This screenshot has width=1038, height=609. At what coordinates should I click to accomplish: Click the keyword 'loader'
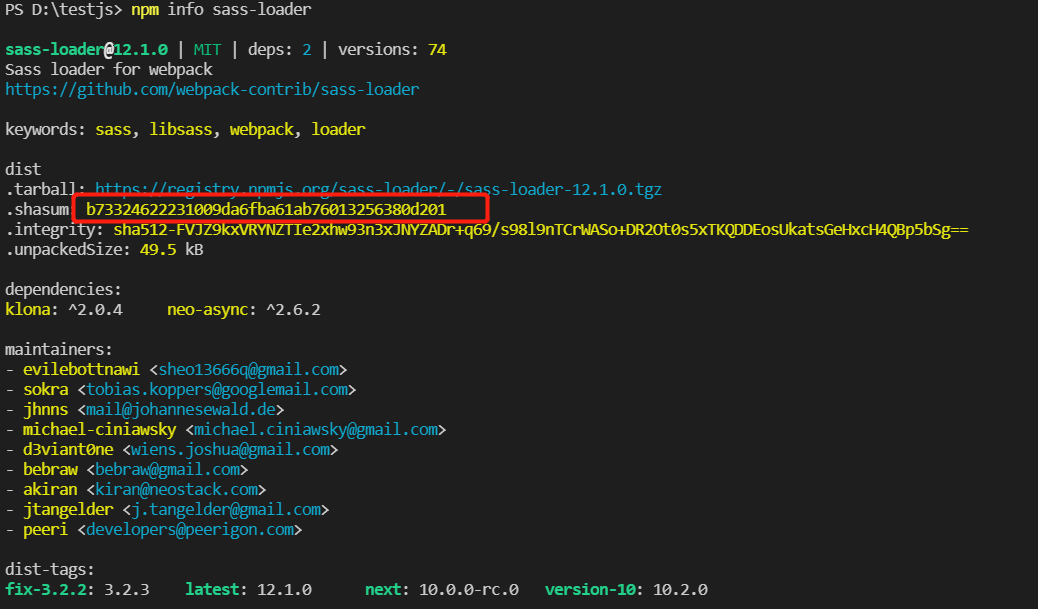click(x=338, y=129)
